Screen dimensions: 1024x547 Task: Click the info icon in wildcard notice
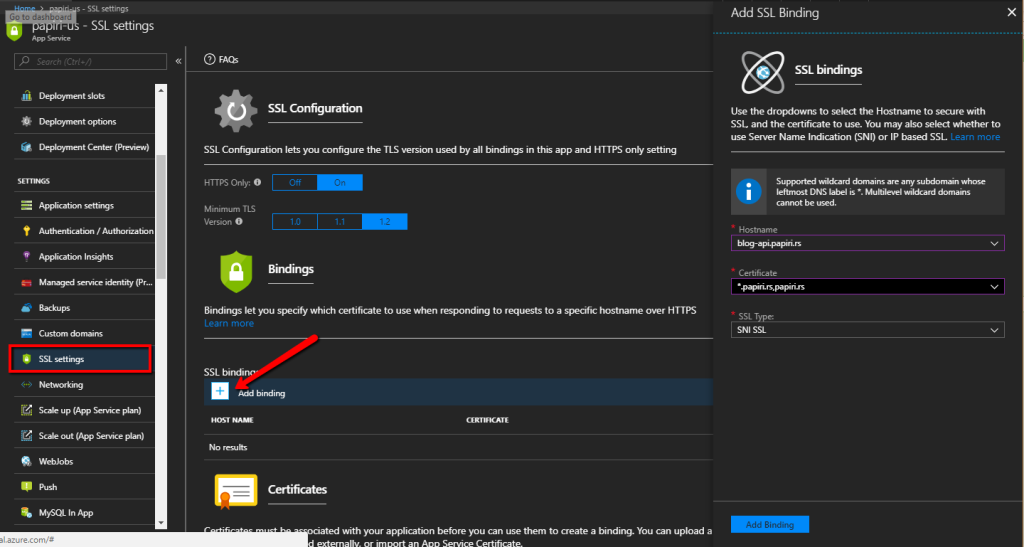[x=748, y=192]
